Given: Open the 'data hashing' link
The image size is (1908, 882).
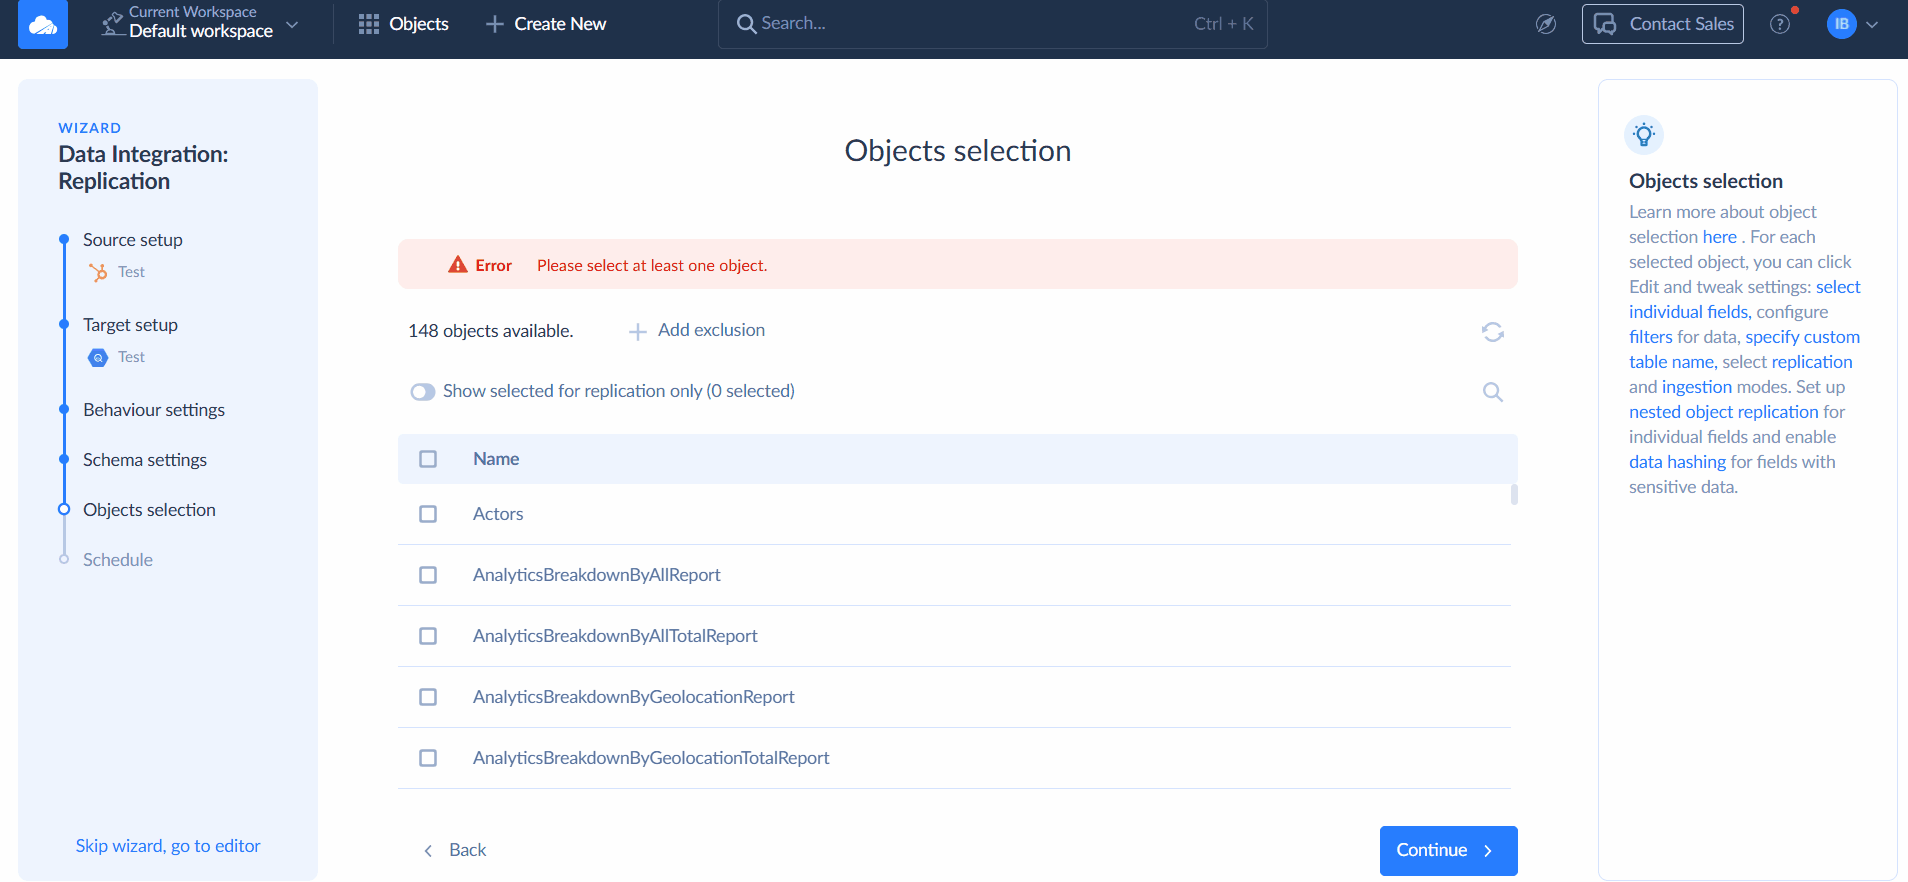Looking at the screenshot, I should pyautogui.click(x=1677, y=462).
